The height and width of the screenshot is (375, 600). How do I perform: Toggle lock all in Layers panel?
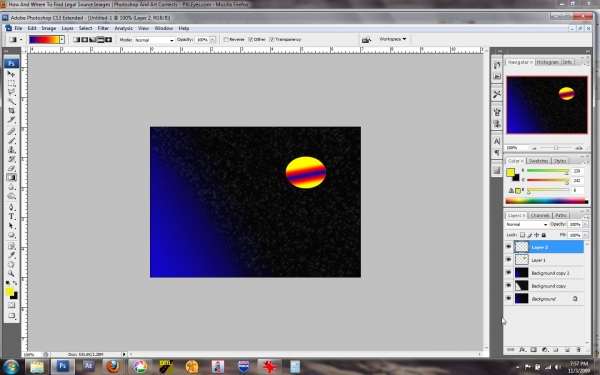coord(544,235)
